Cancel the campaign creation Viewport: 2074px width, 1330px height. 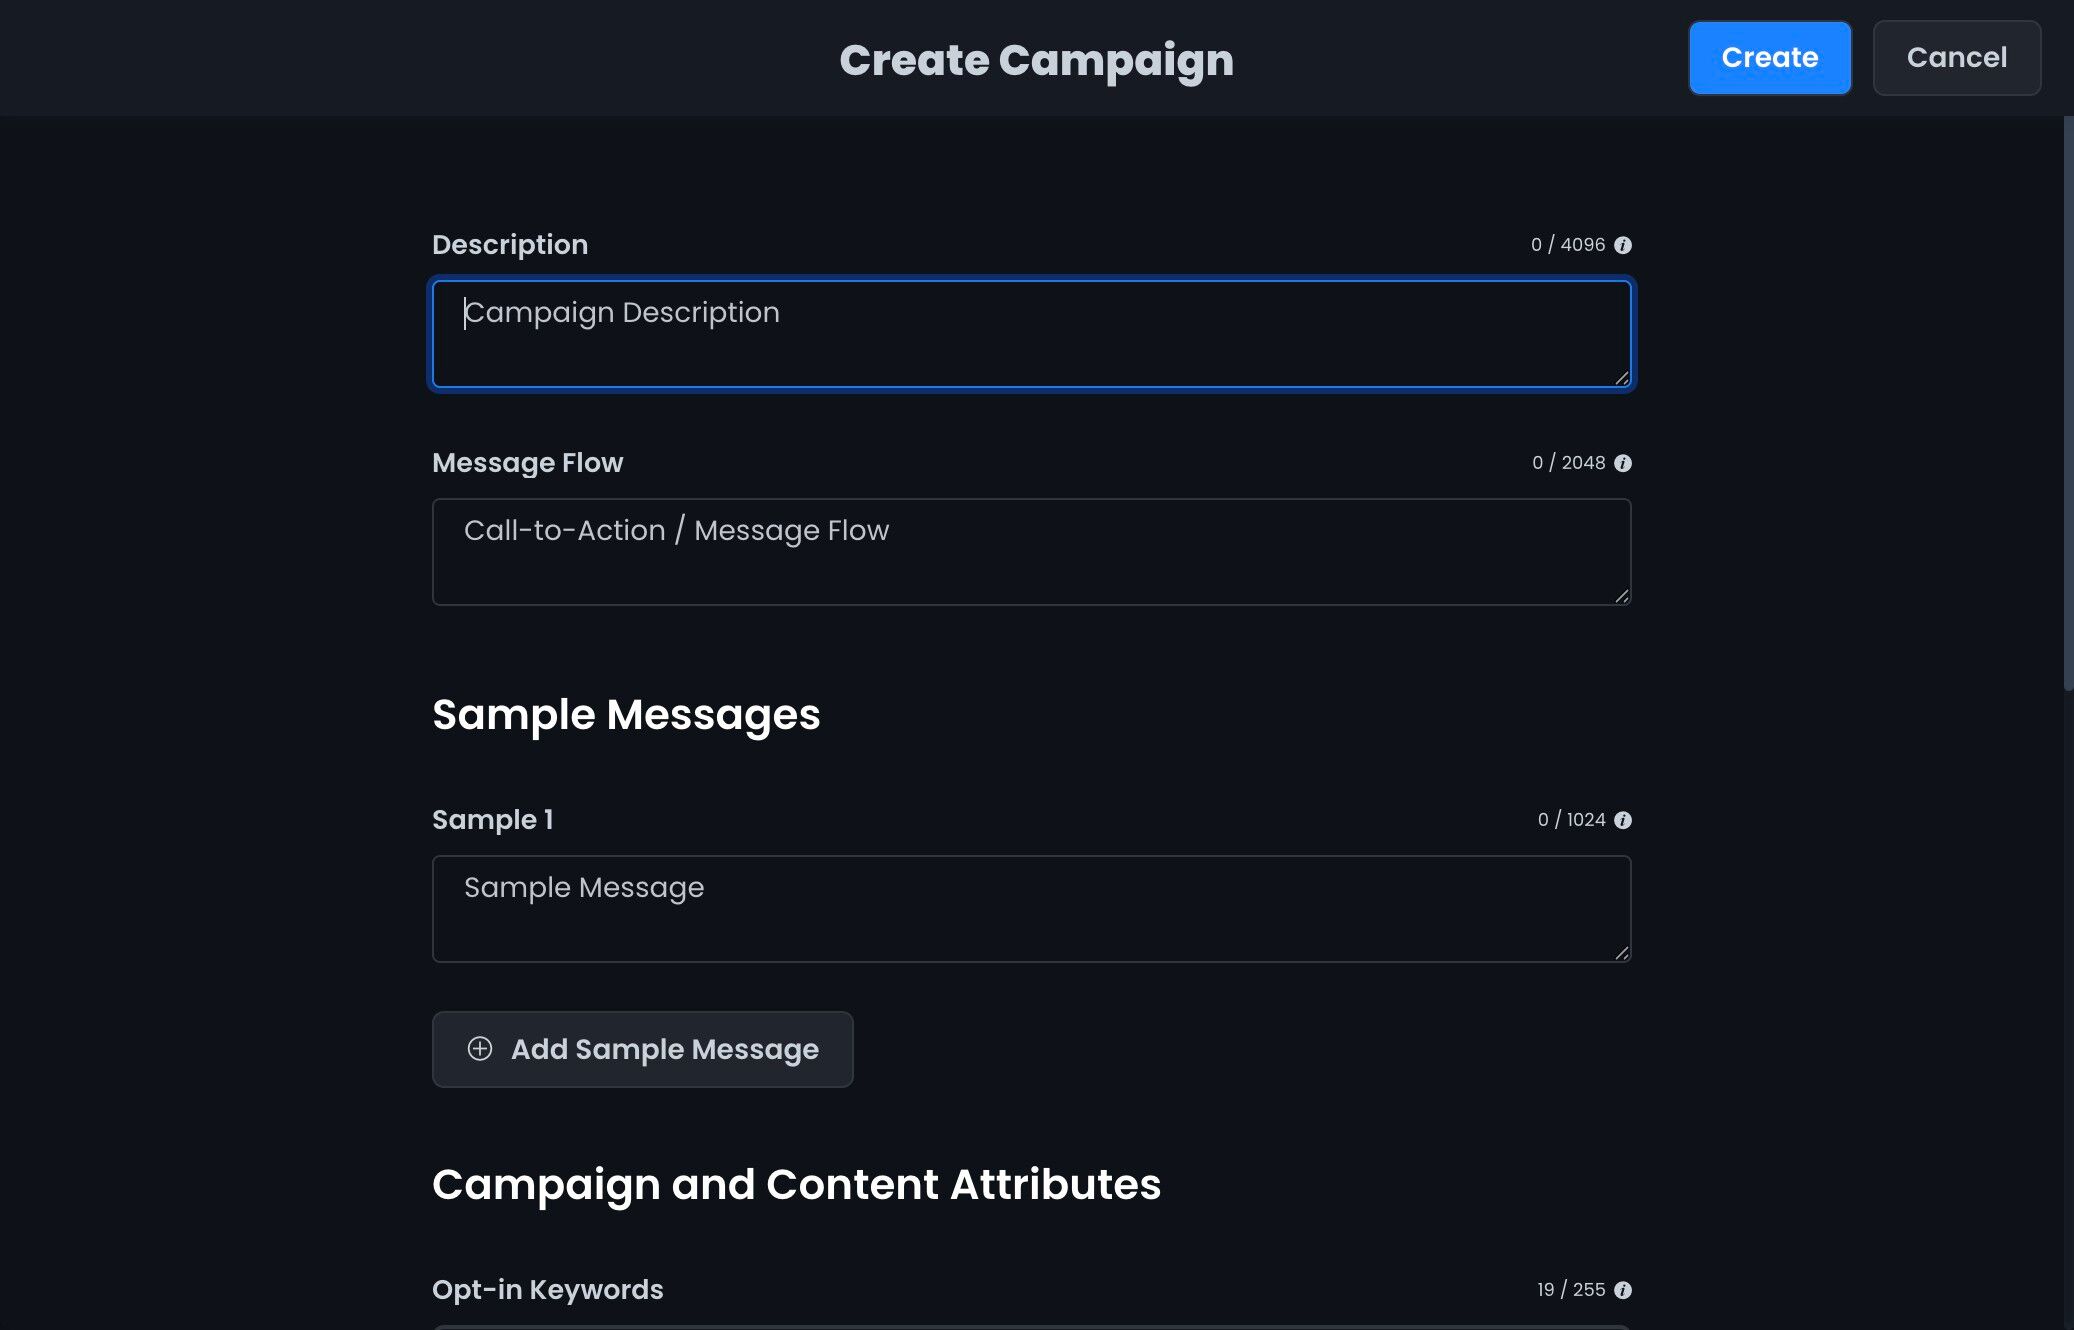click(1956, 58)
